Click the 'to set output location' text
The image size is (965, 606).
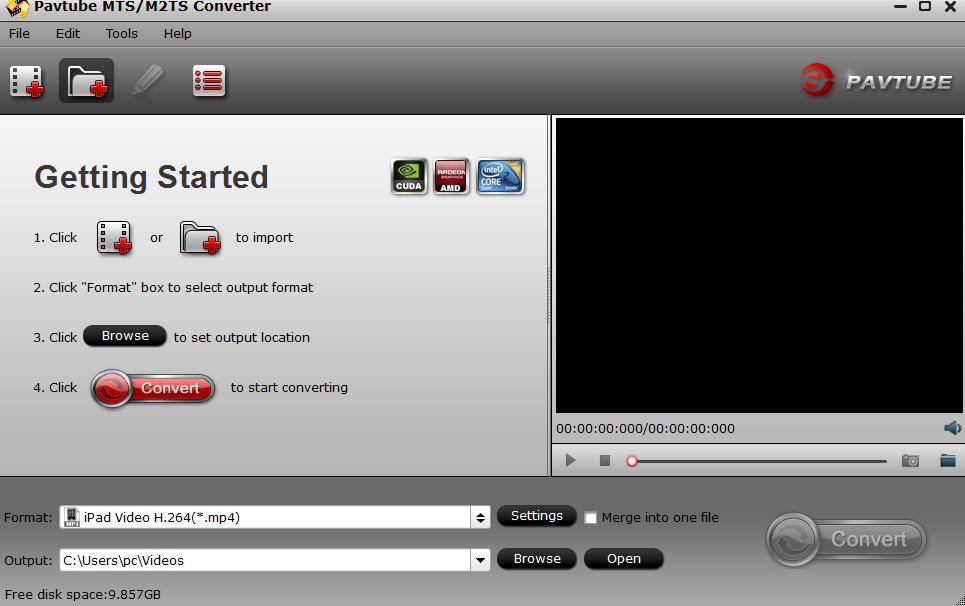tap(242, 337)
